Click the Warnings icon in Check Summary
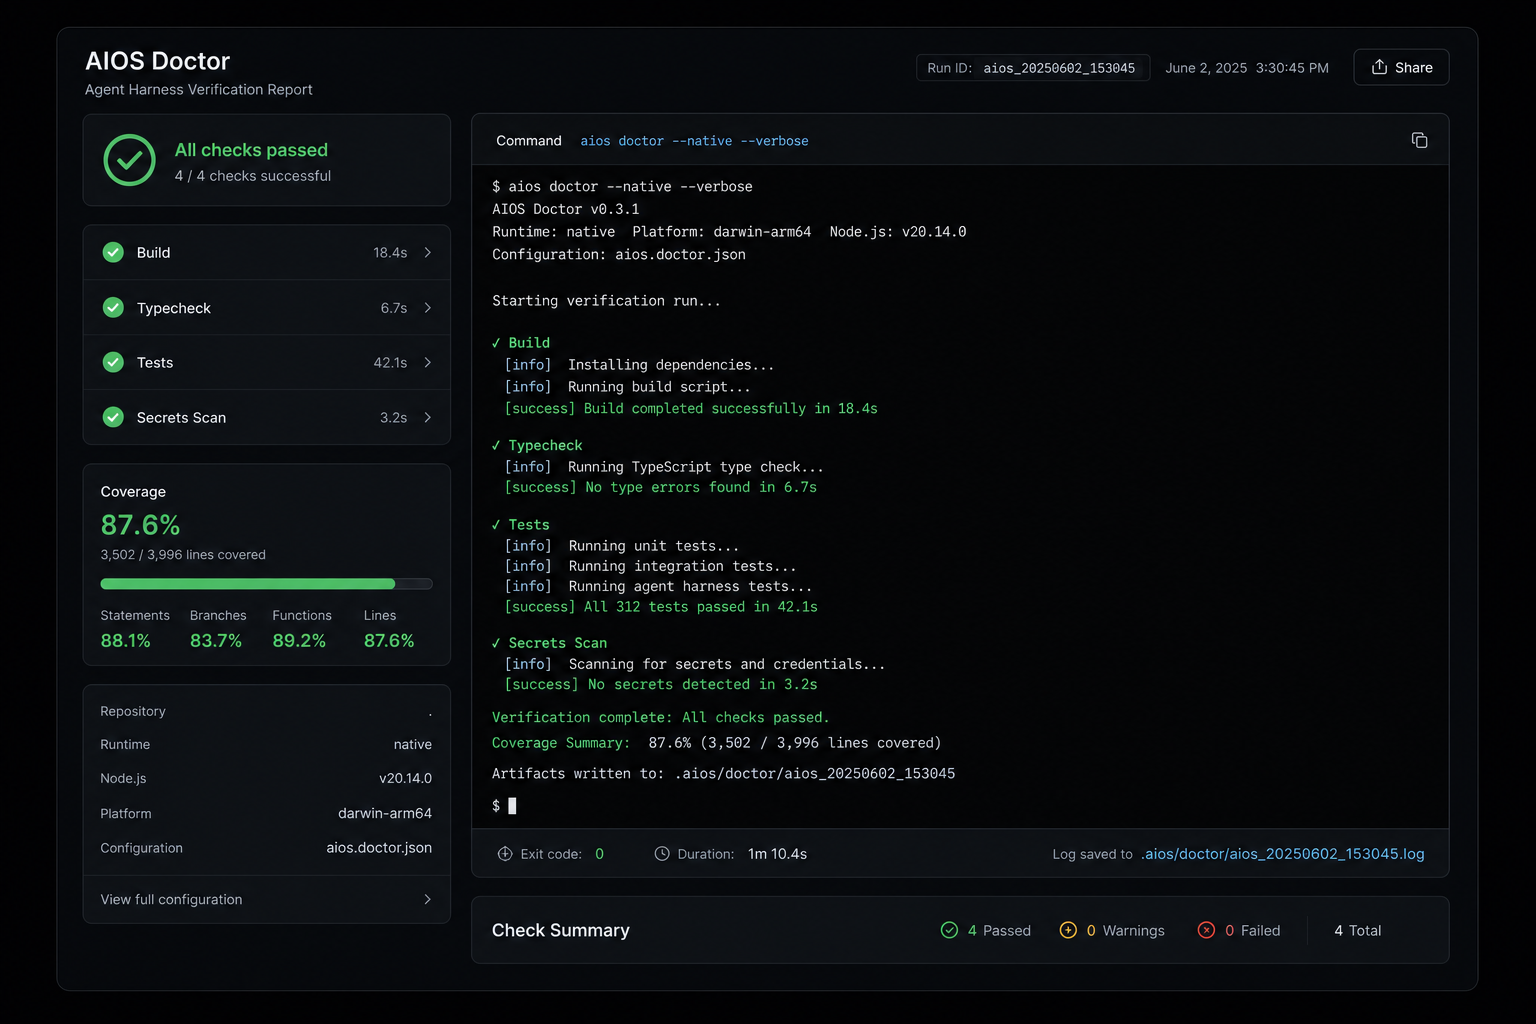Viewport: 1536px width, 1024px height. click(1068, 930)
